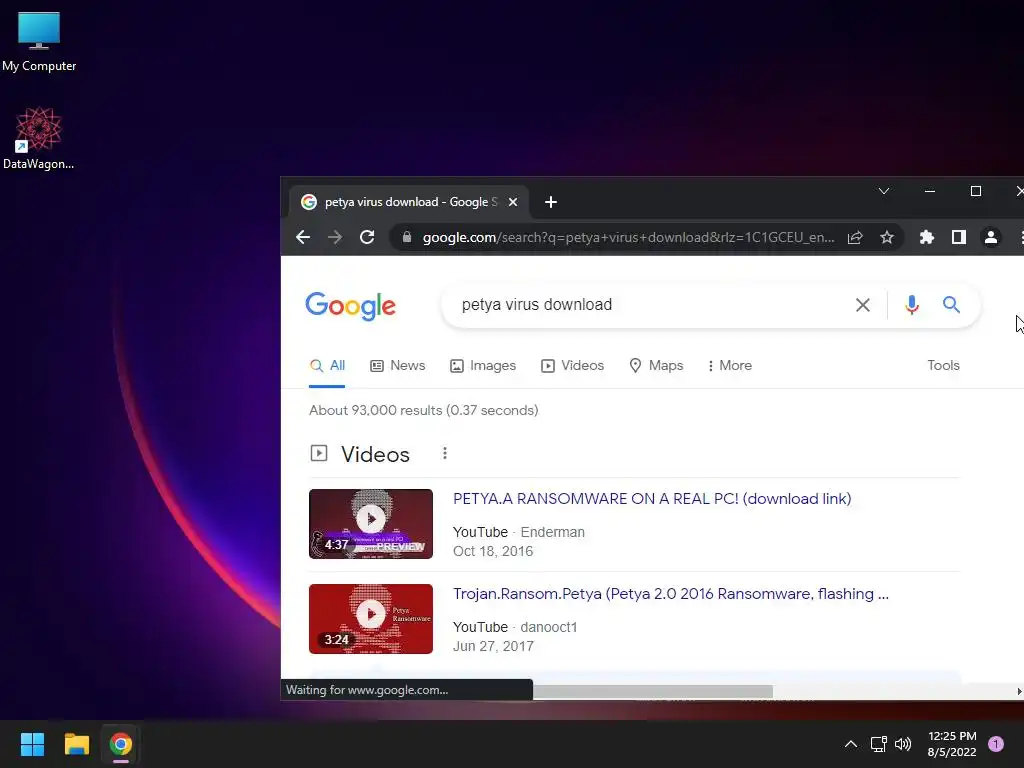Open the clock showing 12:25 PM
This screenshot has height=768, width=1024.
point(952,744)
